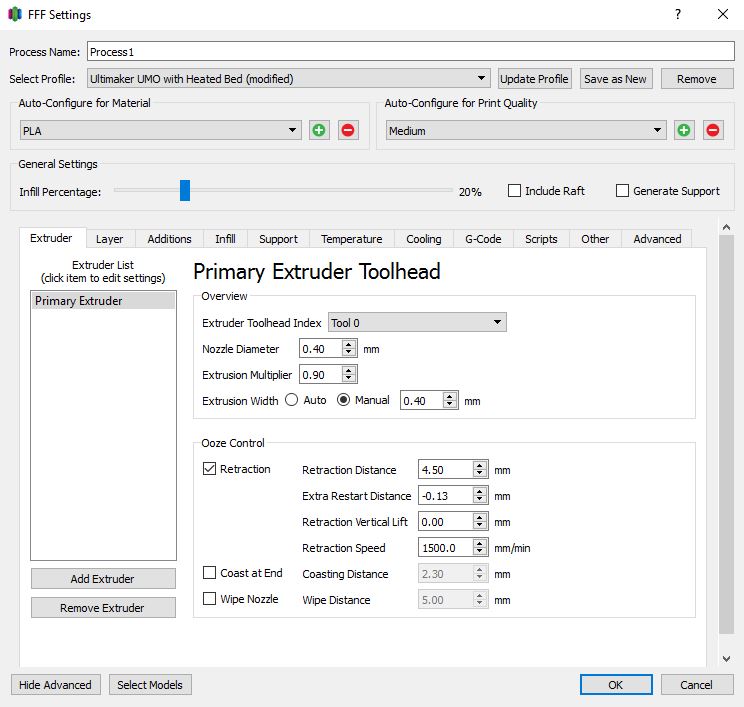Screen dimensions: 744x707
Task: Toggle the Coast at End checkbox
Action: coord(210,573)
